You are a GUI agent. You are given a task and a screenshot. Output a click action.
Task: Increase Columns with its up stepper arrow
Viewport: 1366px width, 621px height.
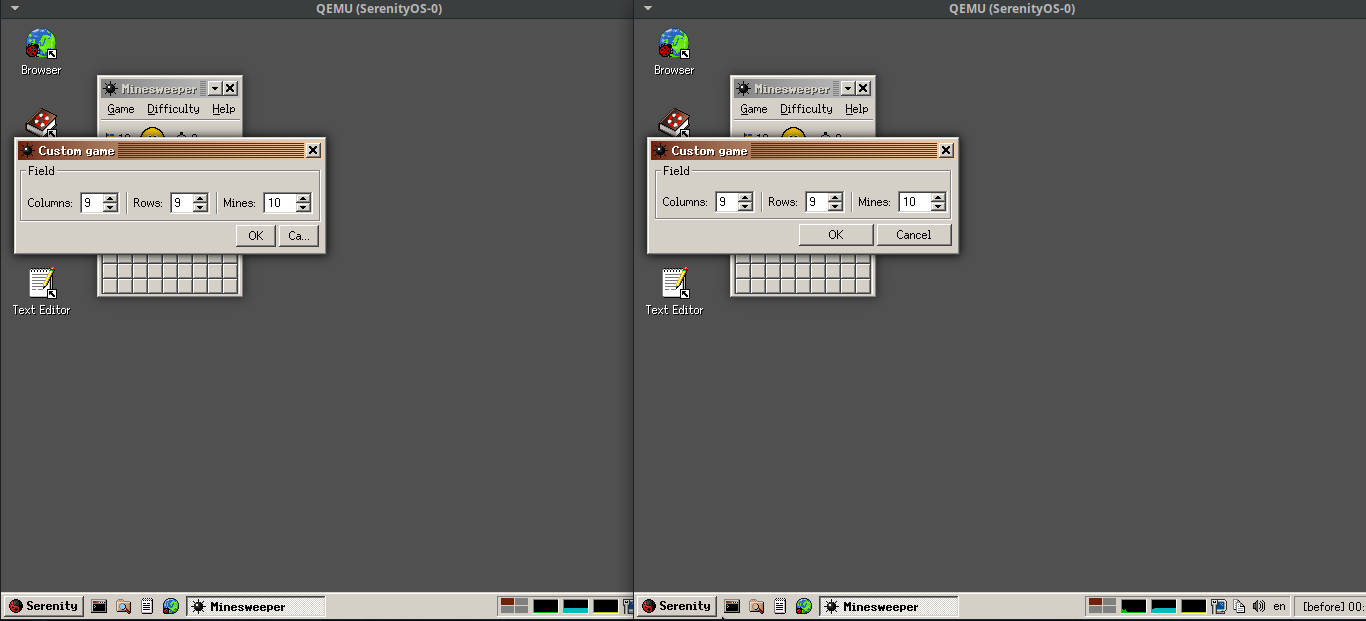tap(744, 197)
